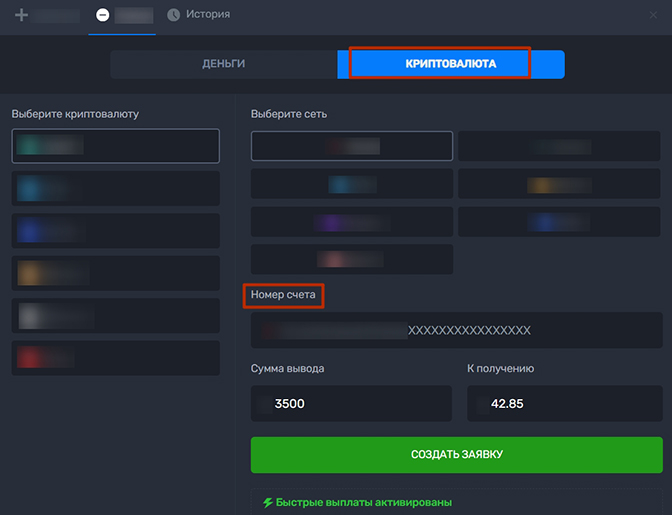Pick the dark blue cryptocurrency in the list
The width and height of the screenshot is (672, 515).
[x=115, y=231]
